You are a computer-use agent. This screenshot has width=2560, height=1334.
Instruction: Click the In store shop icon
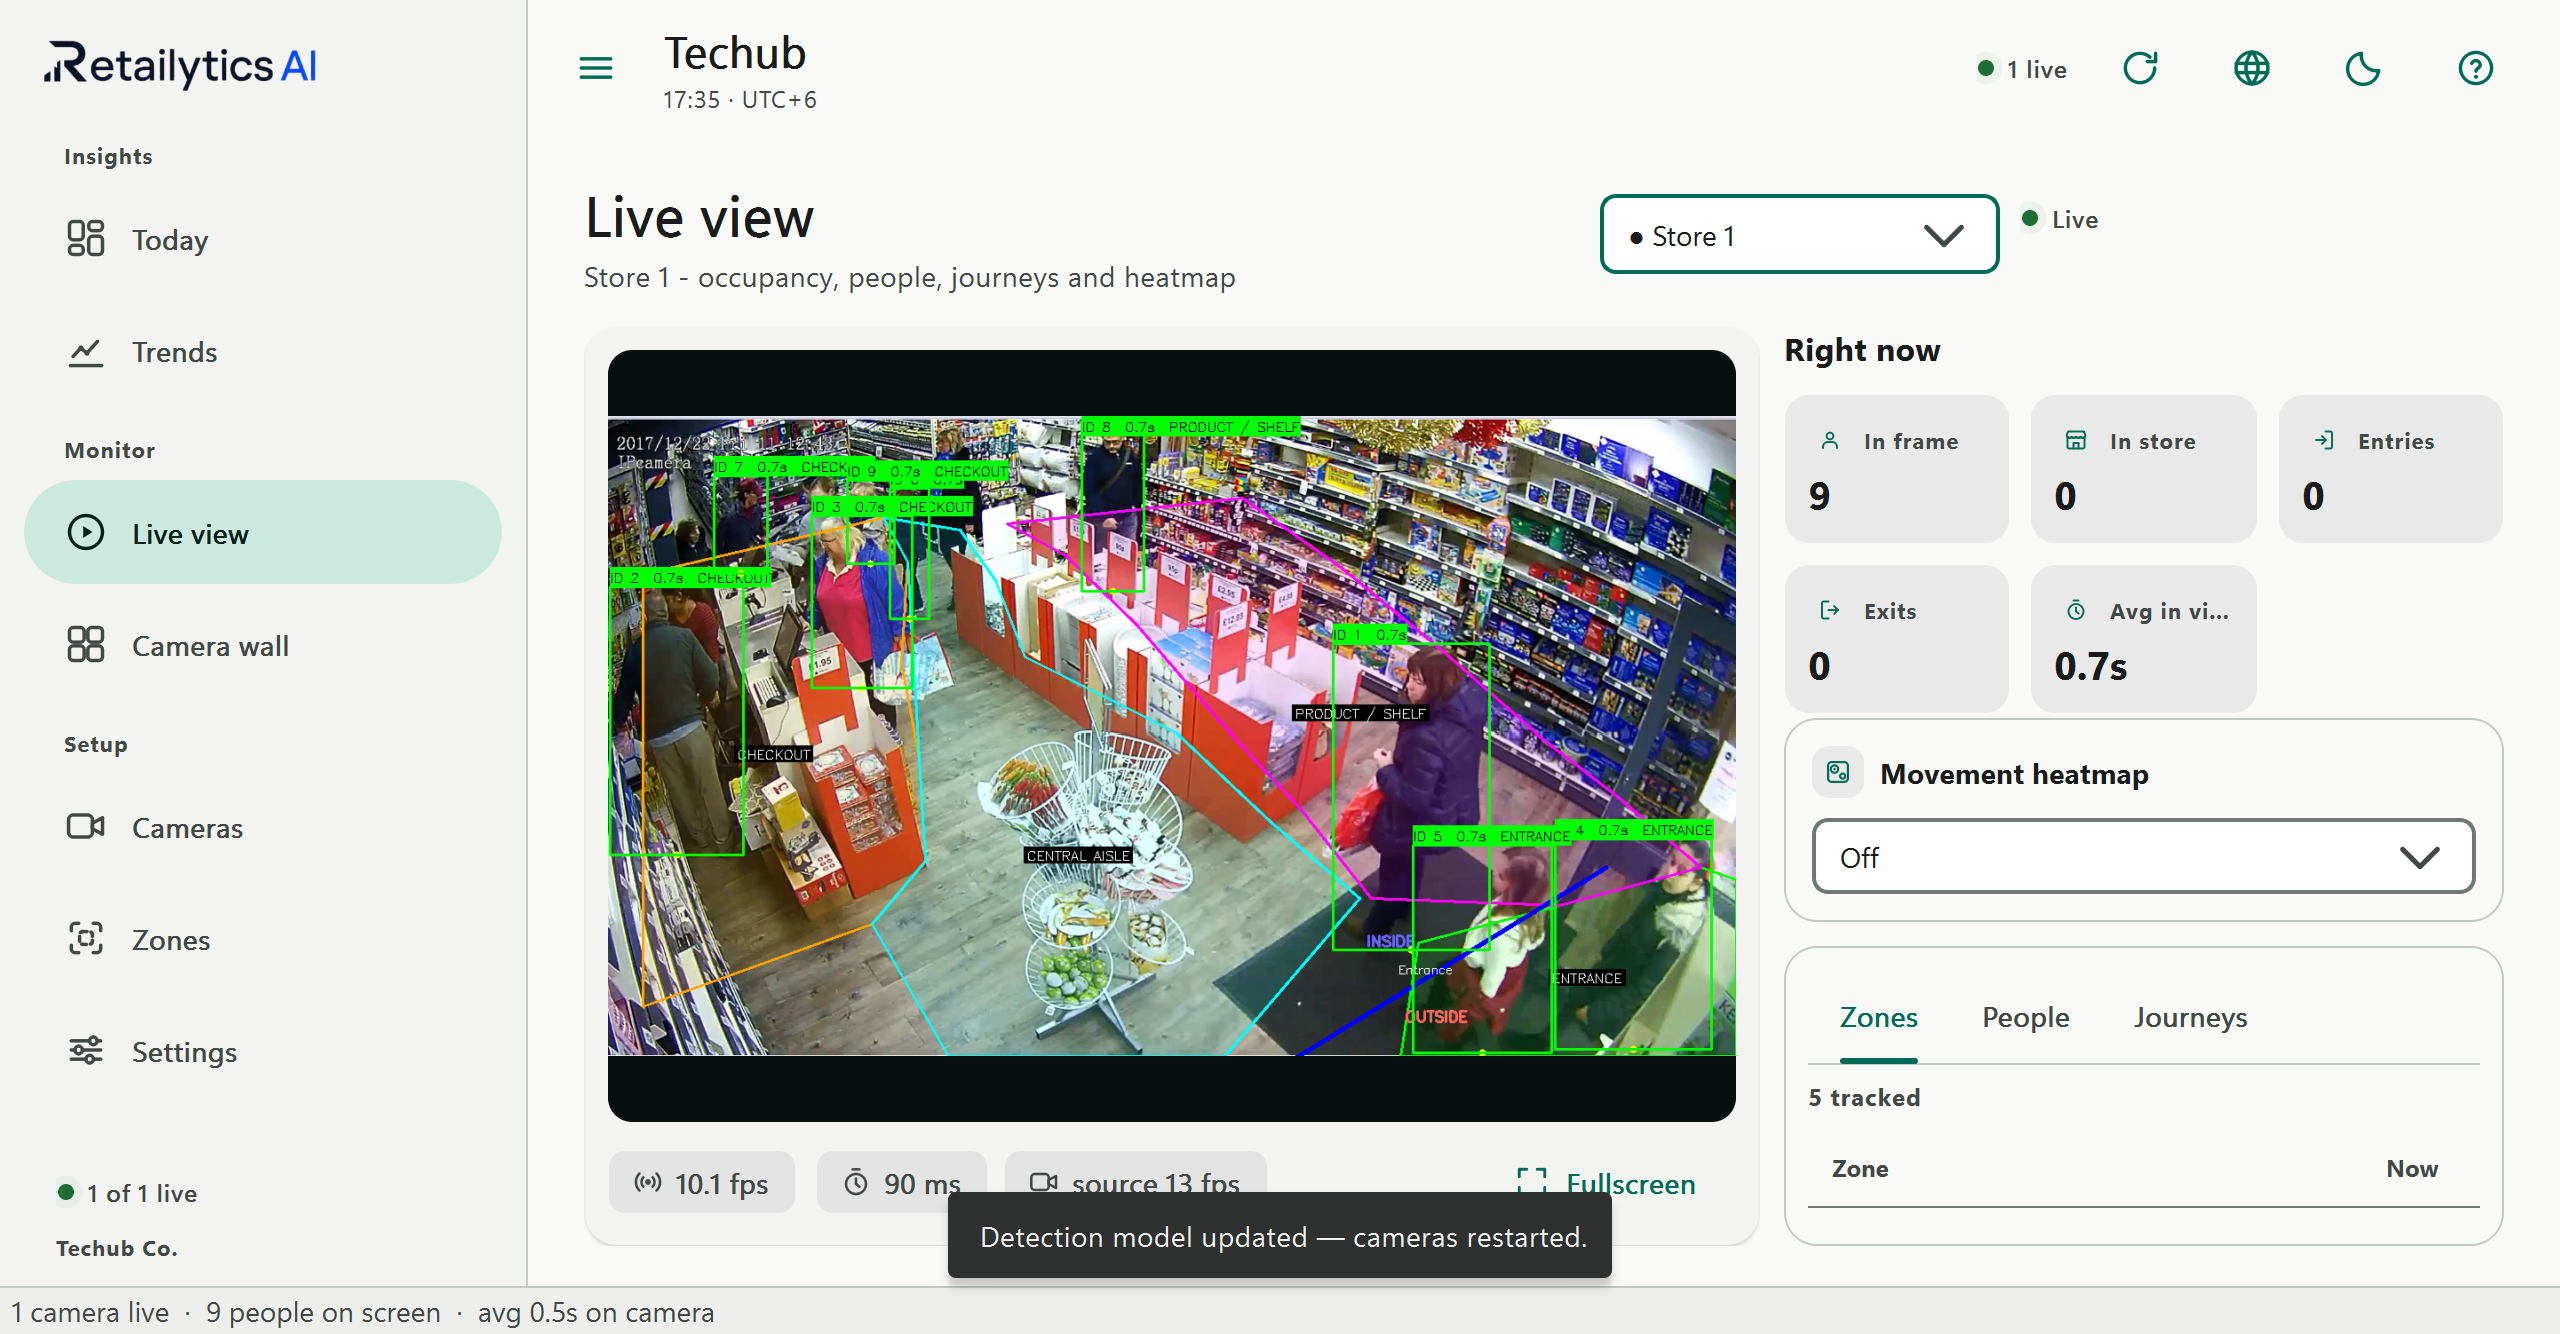pos(2076,440)
